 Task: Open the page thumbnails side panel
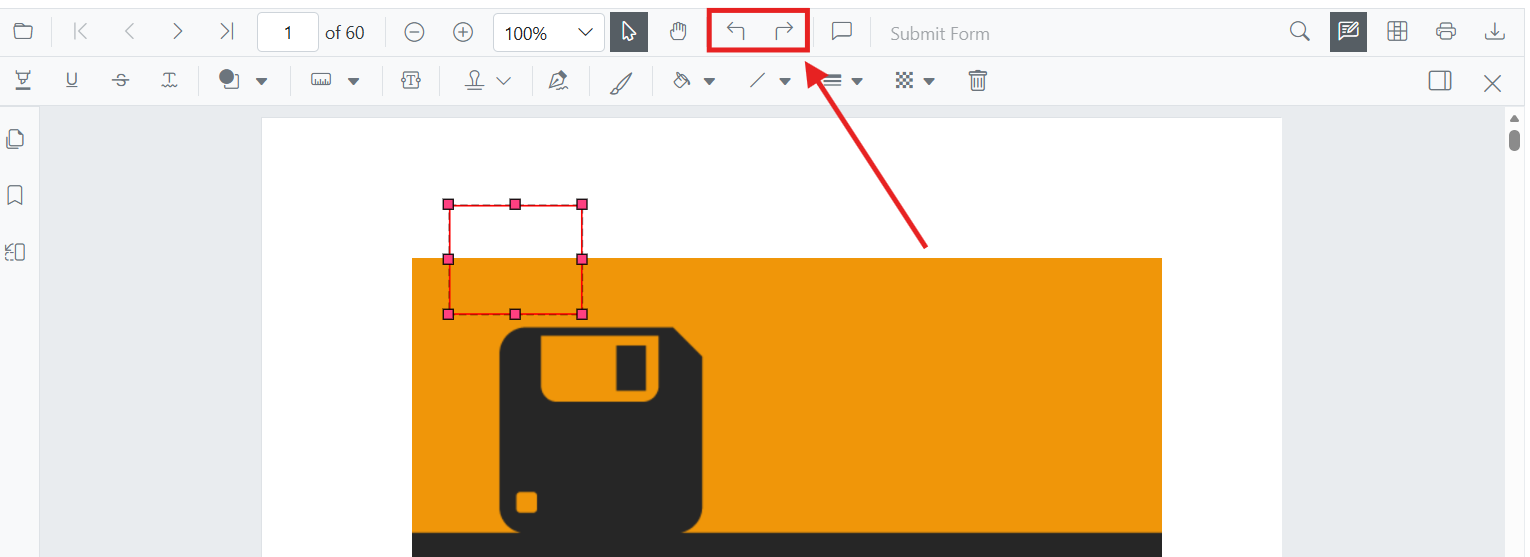pos(15,139)
